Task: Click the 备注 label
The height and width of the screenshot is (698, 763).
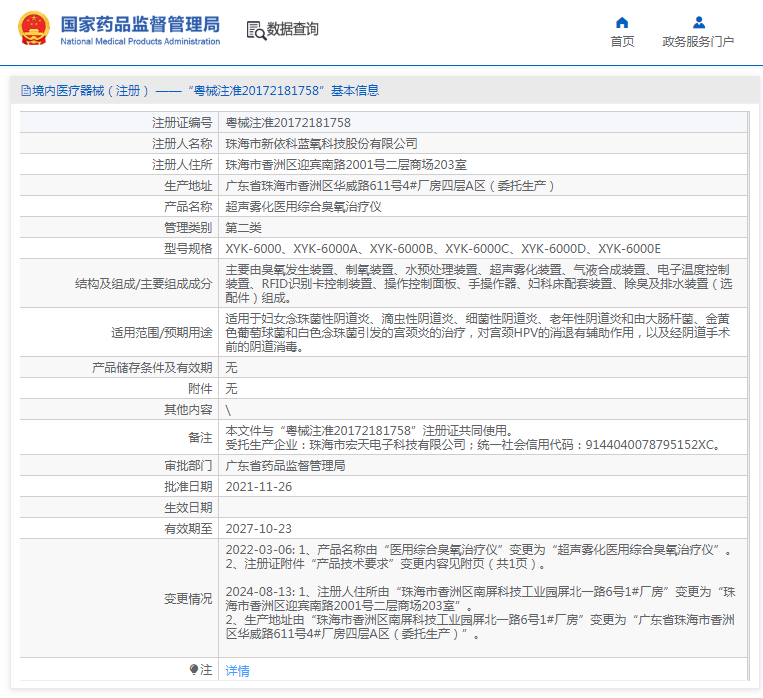Action: click(x=200, y=438)
